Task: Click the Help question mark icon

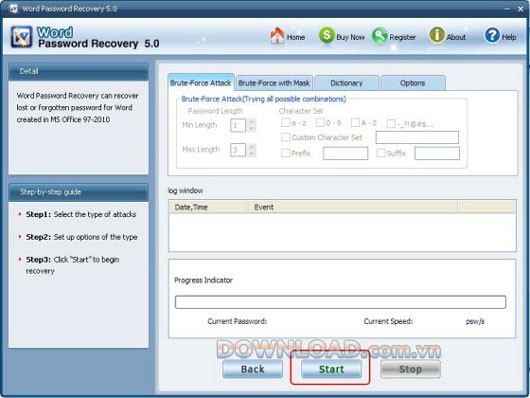Action: pyautogui.click(x=492, y=35)
